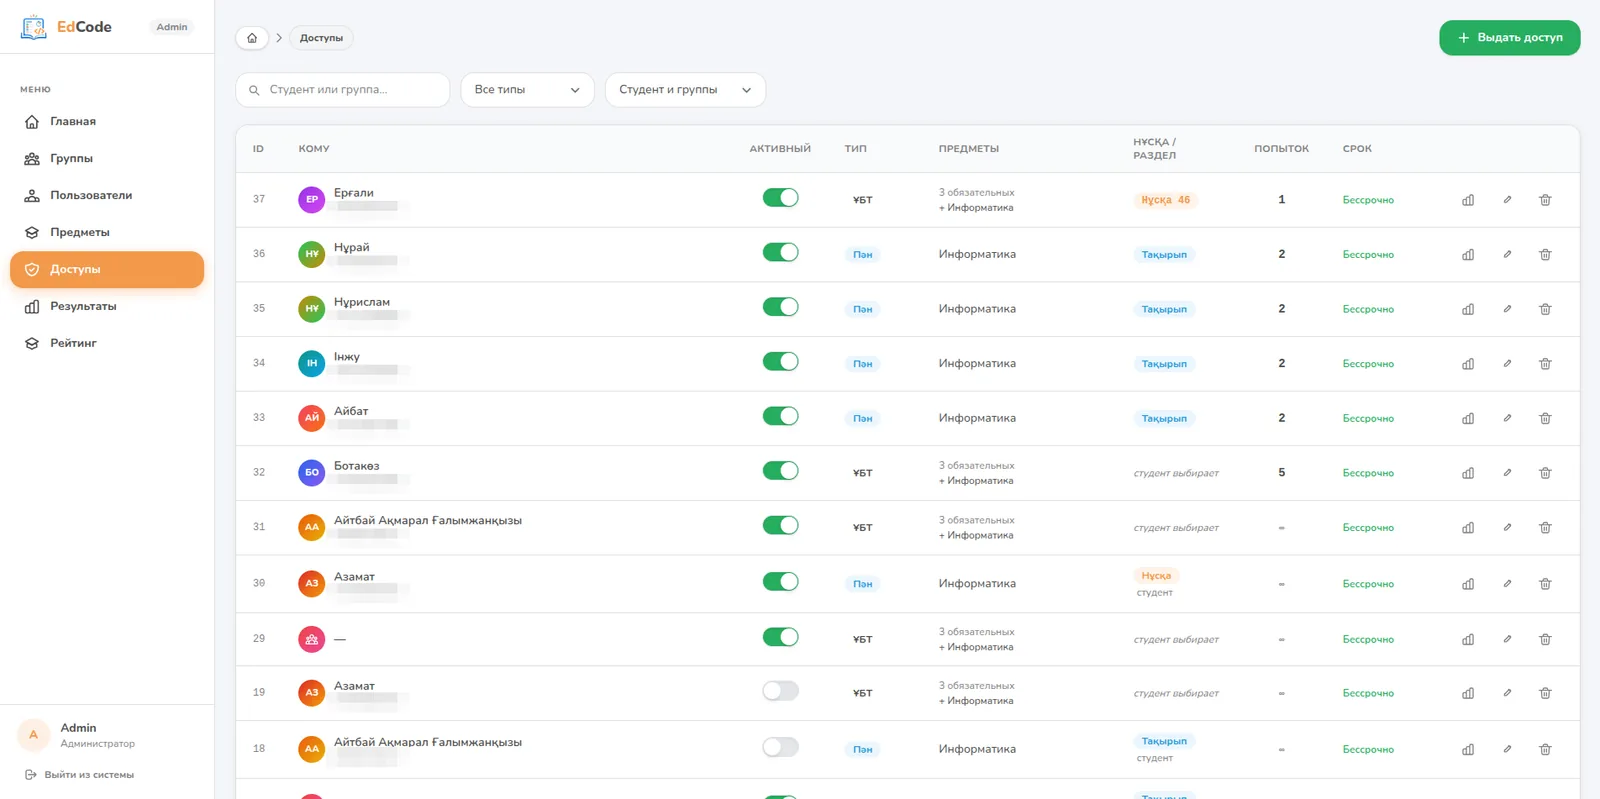The height and width of the screenshot is (799, 1600).
Task: Open Предметы menu item
Action: 107,232
